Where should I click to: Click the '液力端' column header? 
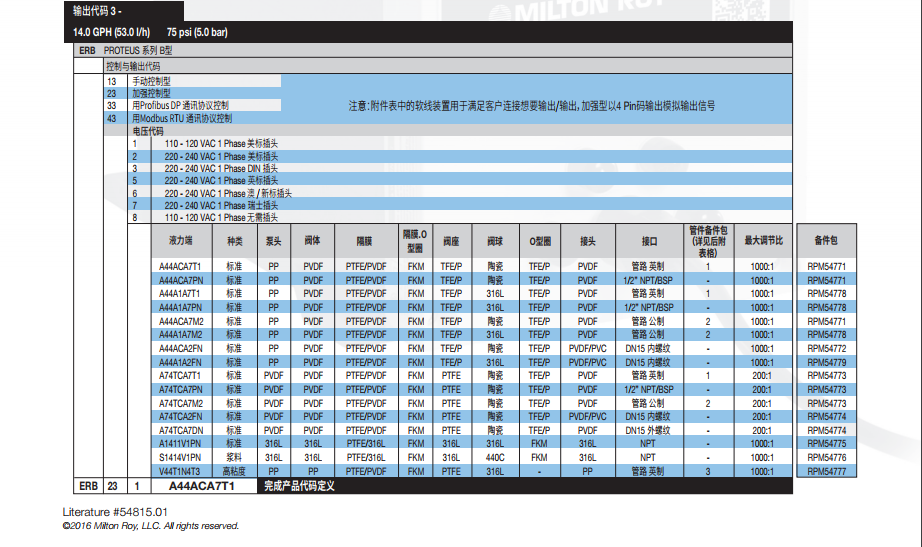pos(181,241)
